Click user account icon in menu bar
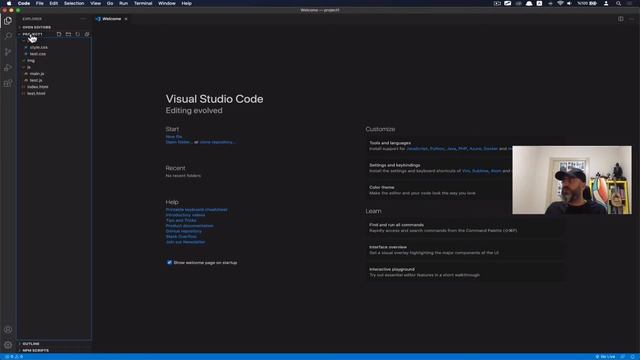 pyautogui.click(x=606, y=3)
